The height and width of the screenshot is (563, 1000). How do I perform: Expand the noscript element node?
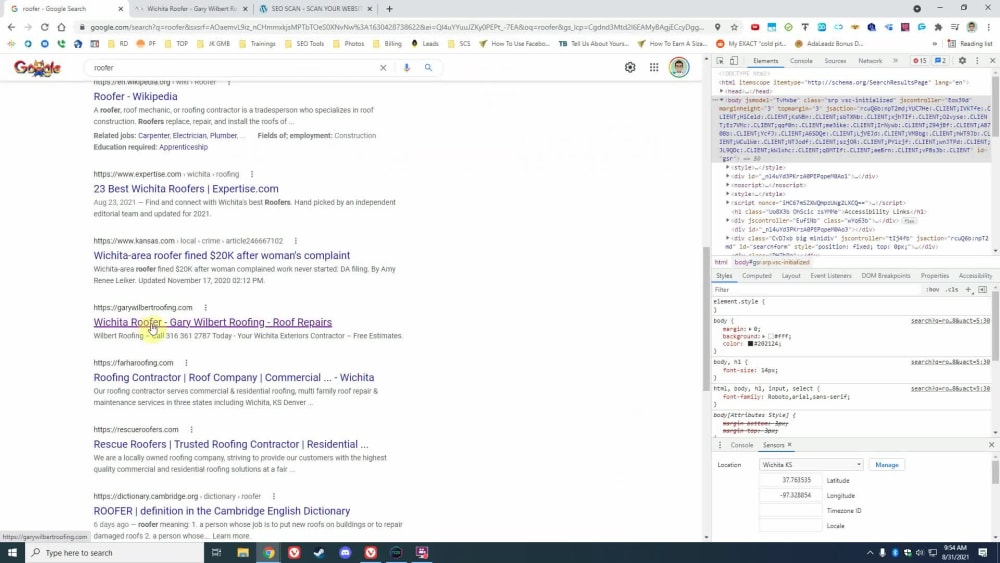click(728, 185)
